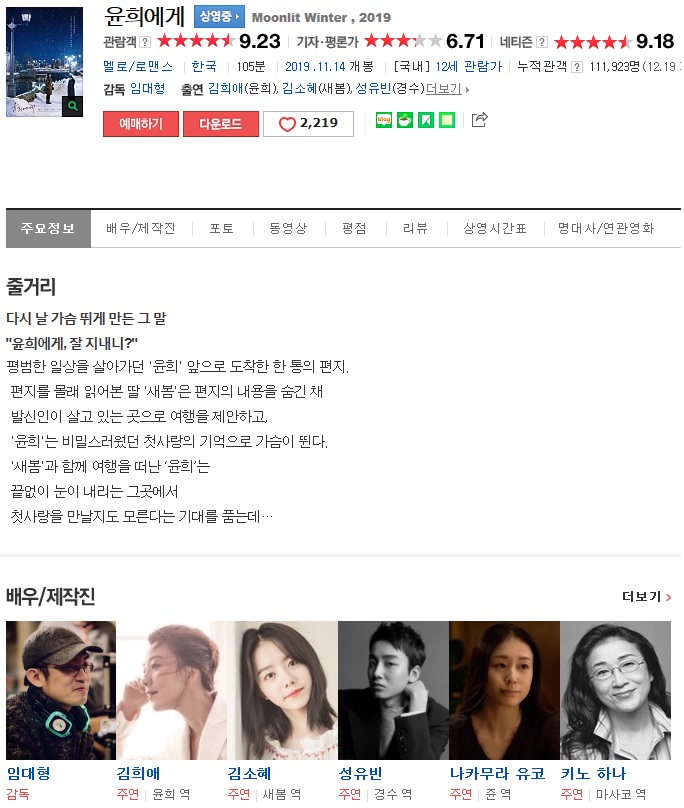Image resolution: width=684 pixels, height=808 pixels.
Task: Click the 멜로/로맨스 genre link
Action: point(138,66)
